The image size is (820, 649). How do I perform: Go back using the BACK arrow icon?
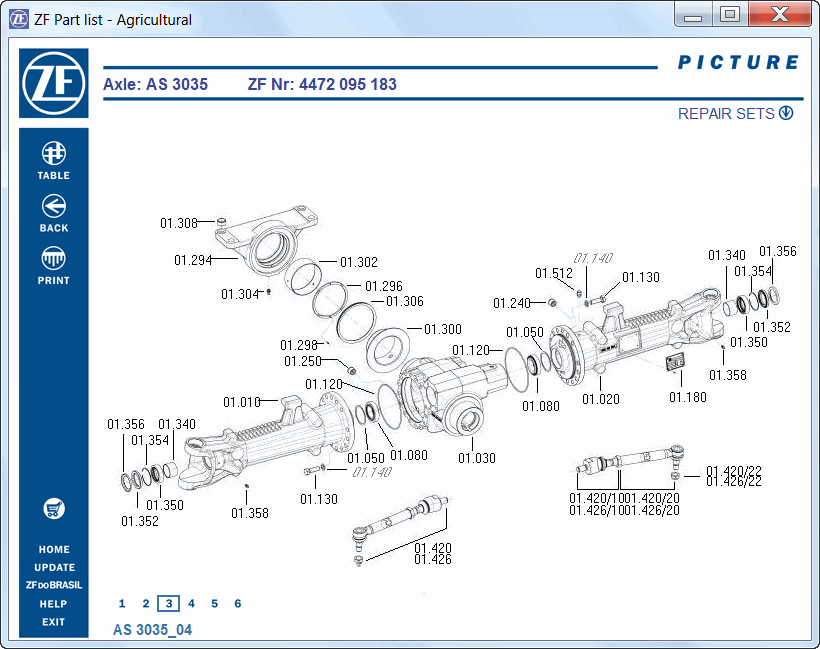tap(54, 206)
